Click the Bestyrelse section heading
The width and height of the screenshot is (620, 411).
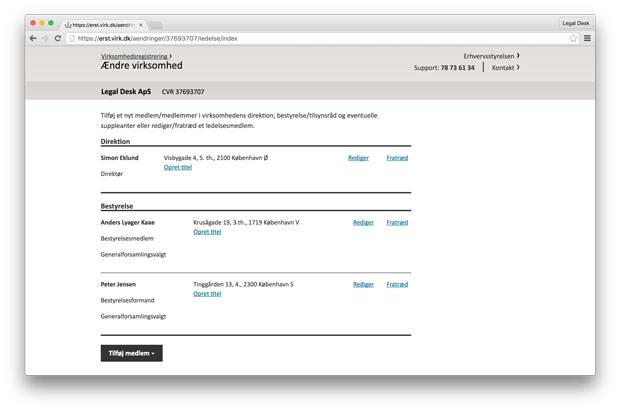tap(117, 206)
